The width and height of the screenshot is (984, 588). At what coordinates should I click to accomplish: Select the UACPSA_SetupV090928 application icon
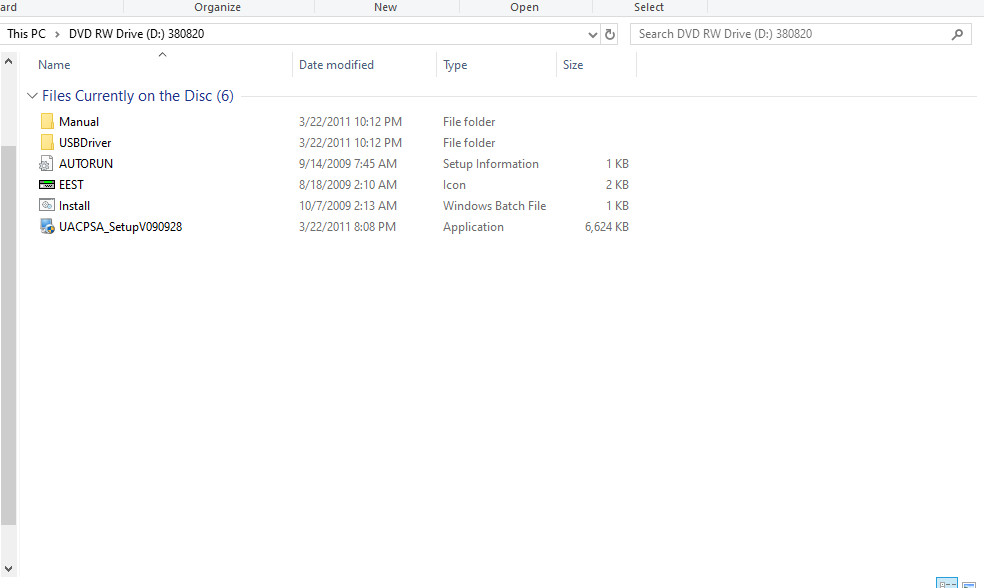[47, 227]
